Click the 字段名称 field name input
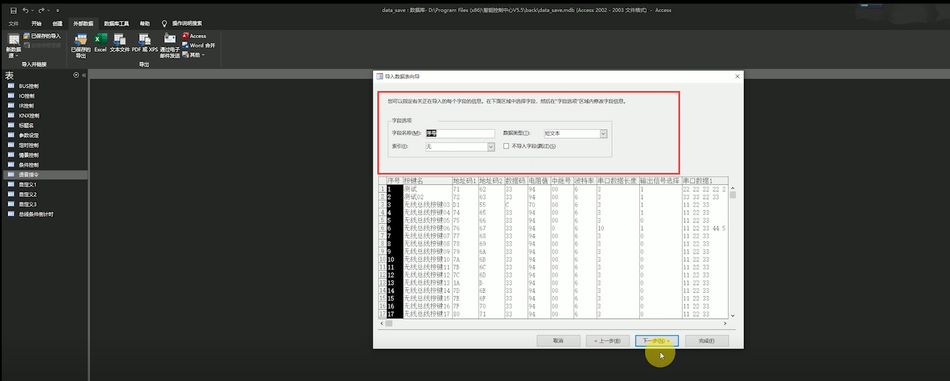Image resolution: width=950 pixels, height=381 pixels. pyautogui.click(x=460, y=133)
